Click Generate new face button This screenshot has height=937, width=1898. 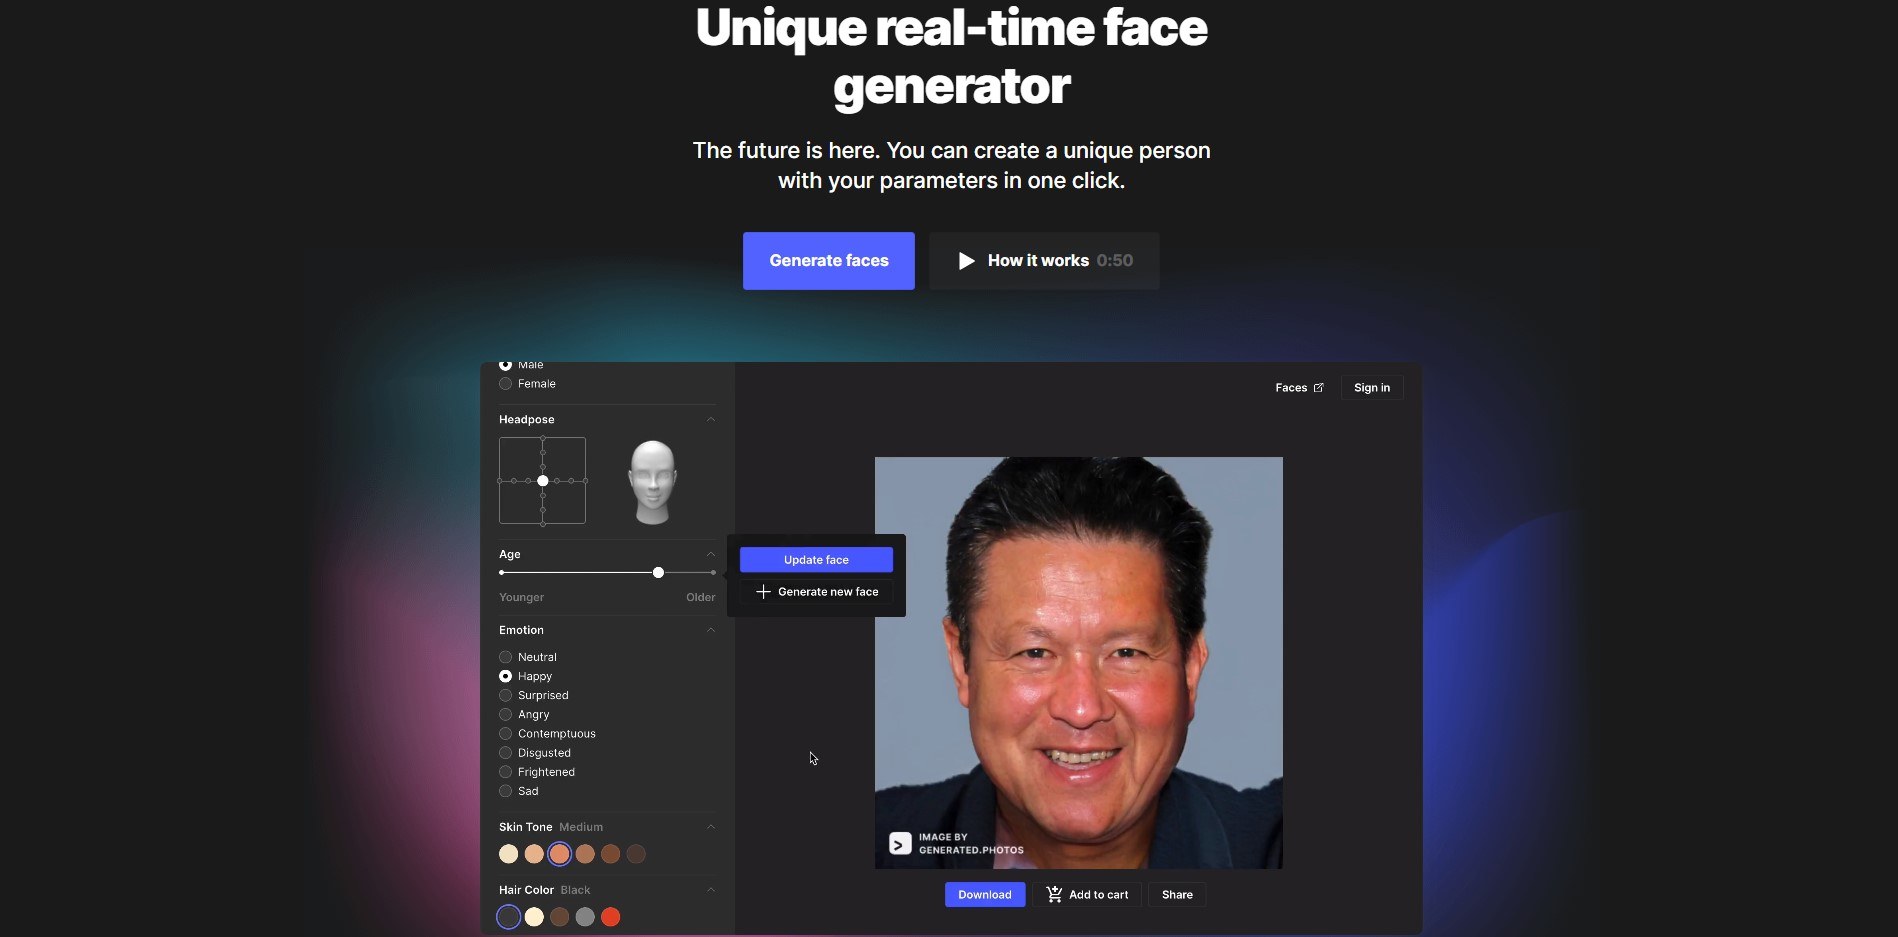[816, 592]
